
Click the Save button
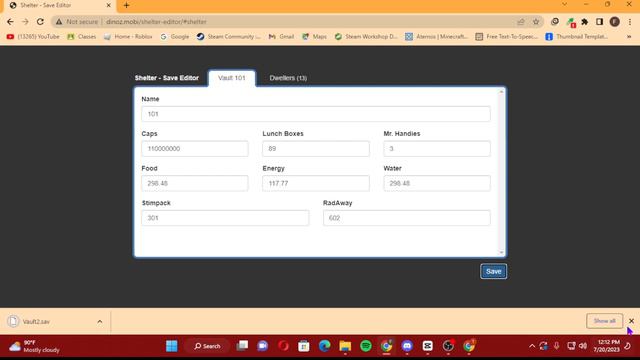[493, 271]
